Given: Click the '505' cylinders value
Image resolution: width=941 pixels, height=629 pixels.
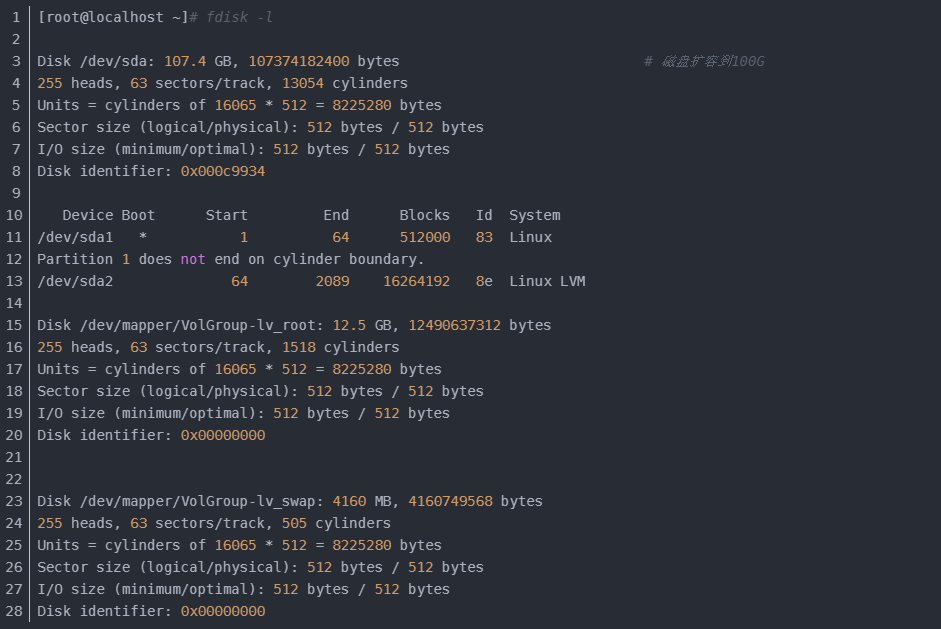Looking at the screenshot, I should [294, 523].
